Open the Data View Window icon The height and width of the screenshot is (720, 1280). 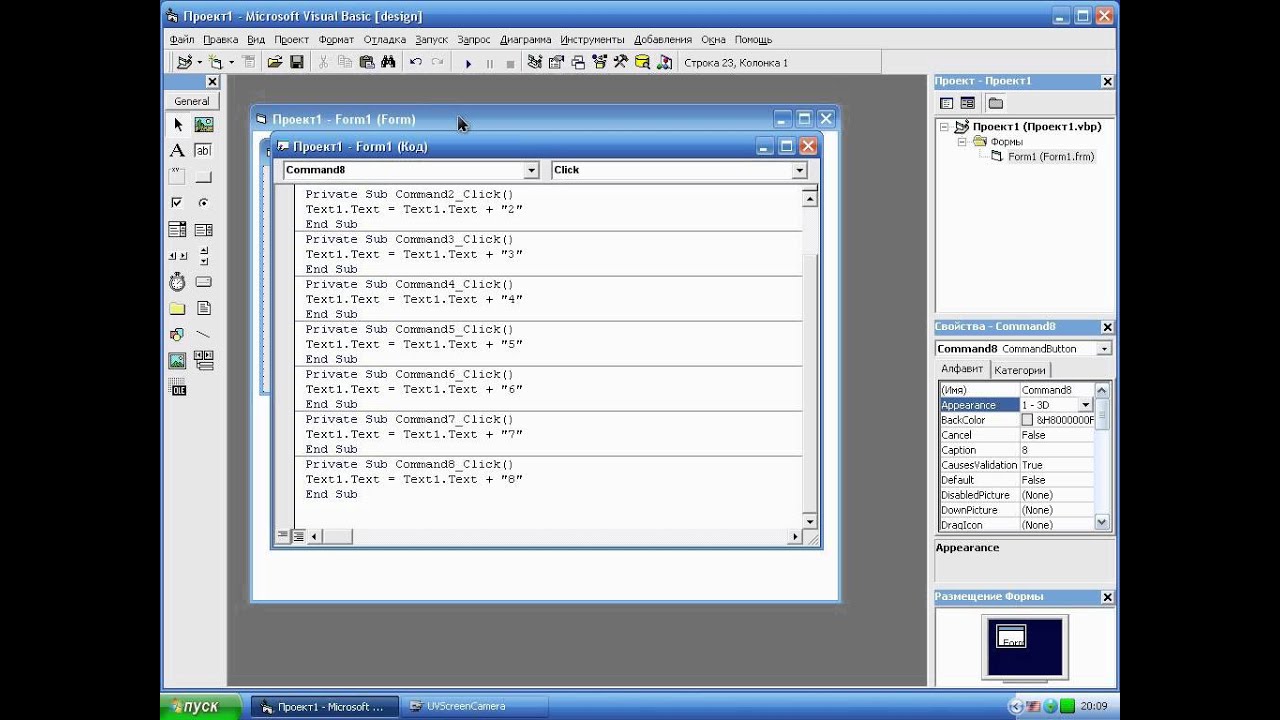tap(642, 62)
